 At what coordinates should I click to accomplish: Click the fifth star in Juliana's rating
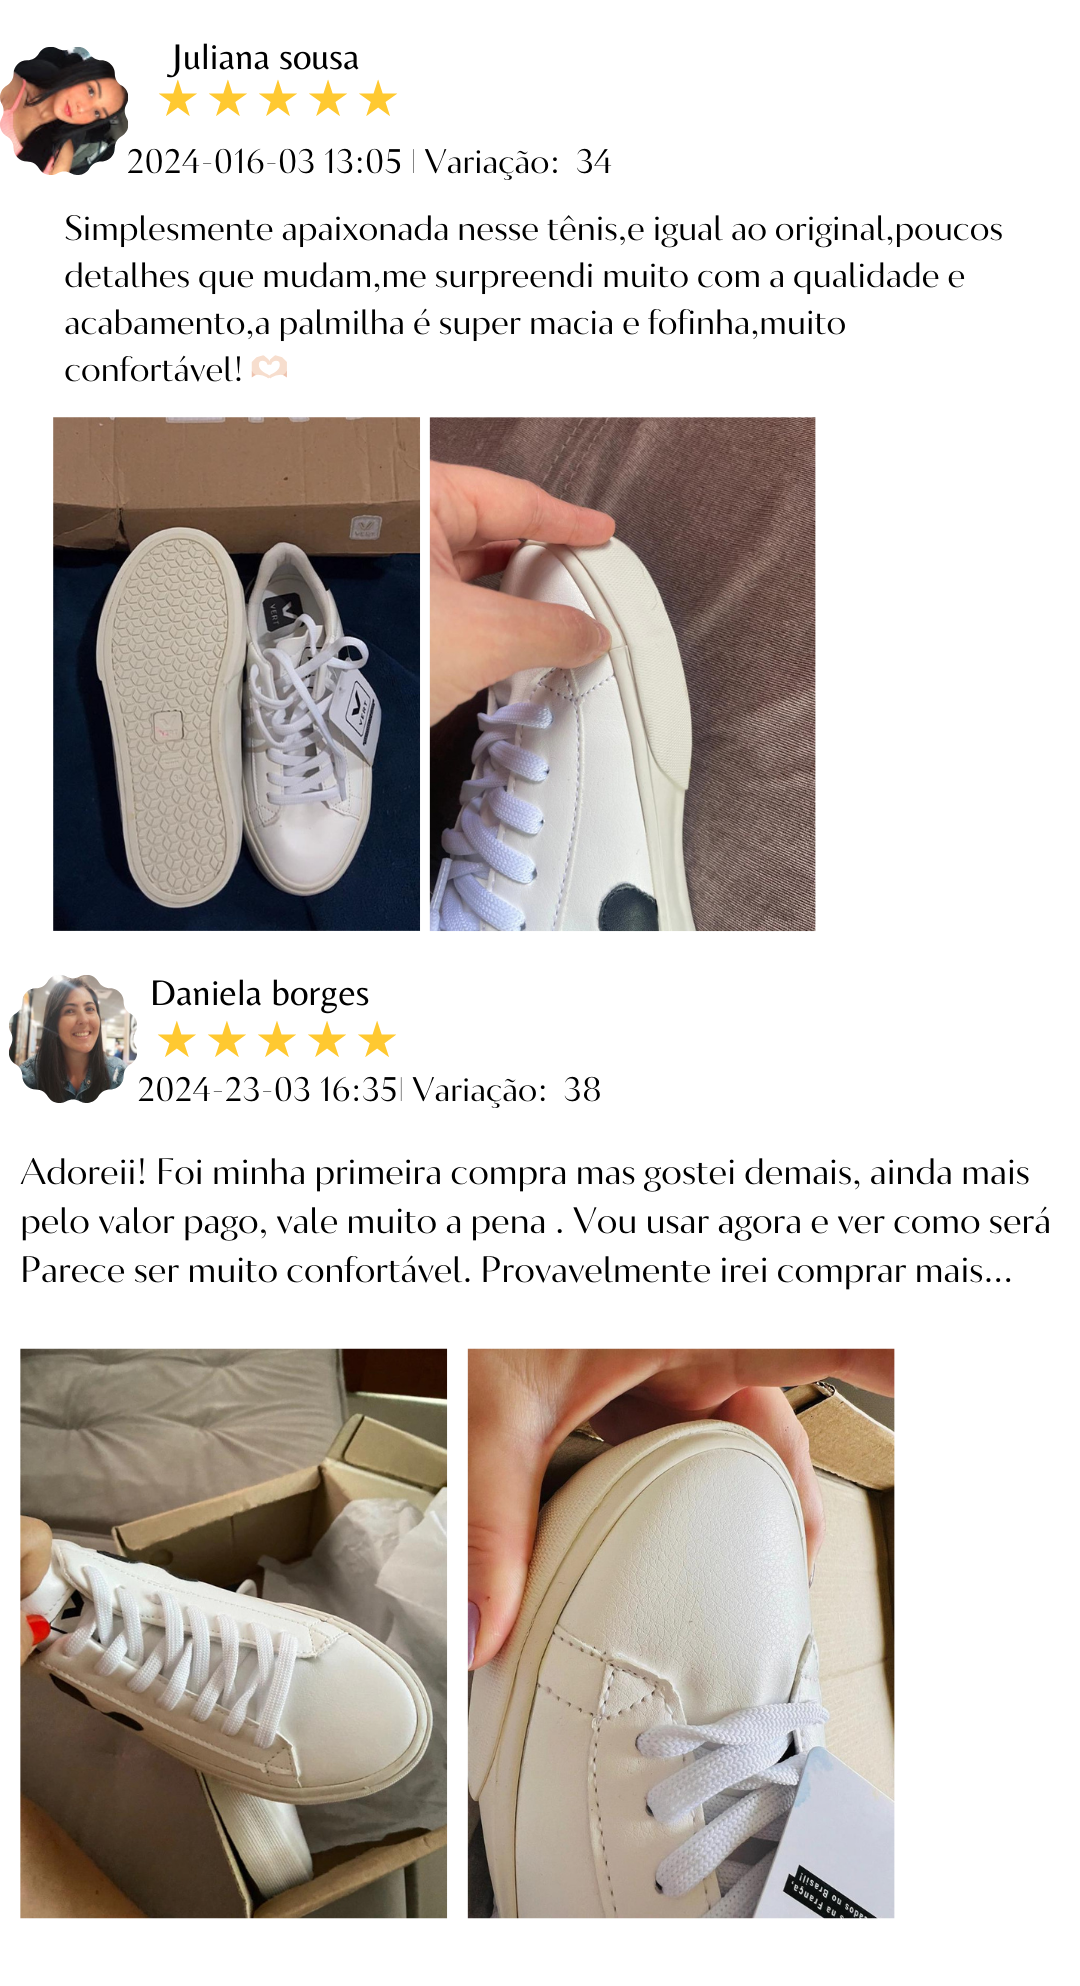[378, 100]
